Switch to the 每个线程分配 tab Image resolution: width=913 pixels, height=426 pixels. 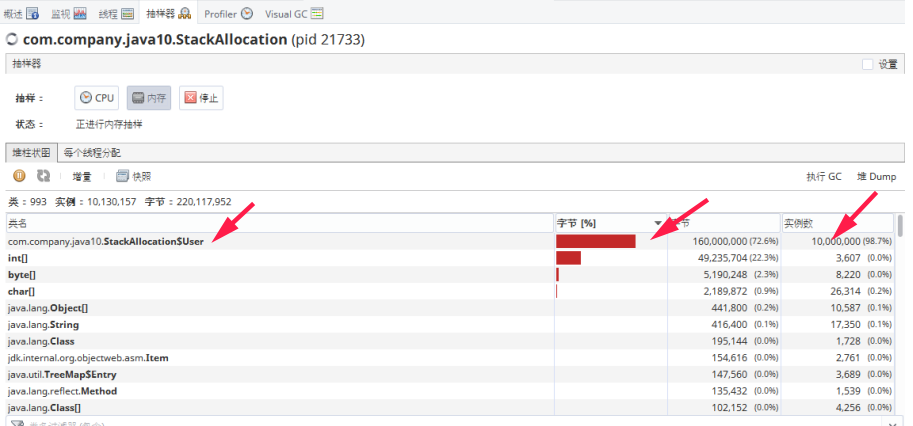pos(92,153)
